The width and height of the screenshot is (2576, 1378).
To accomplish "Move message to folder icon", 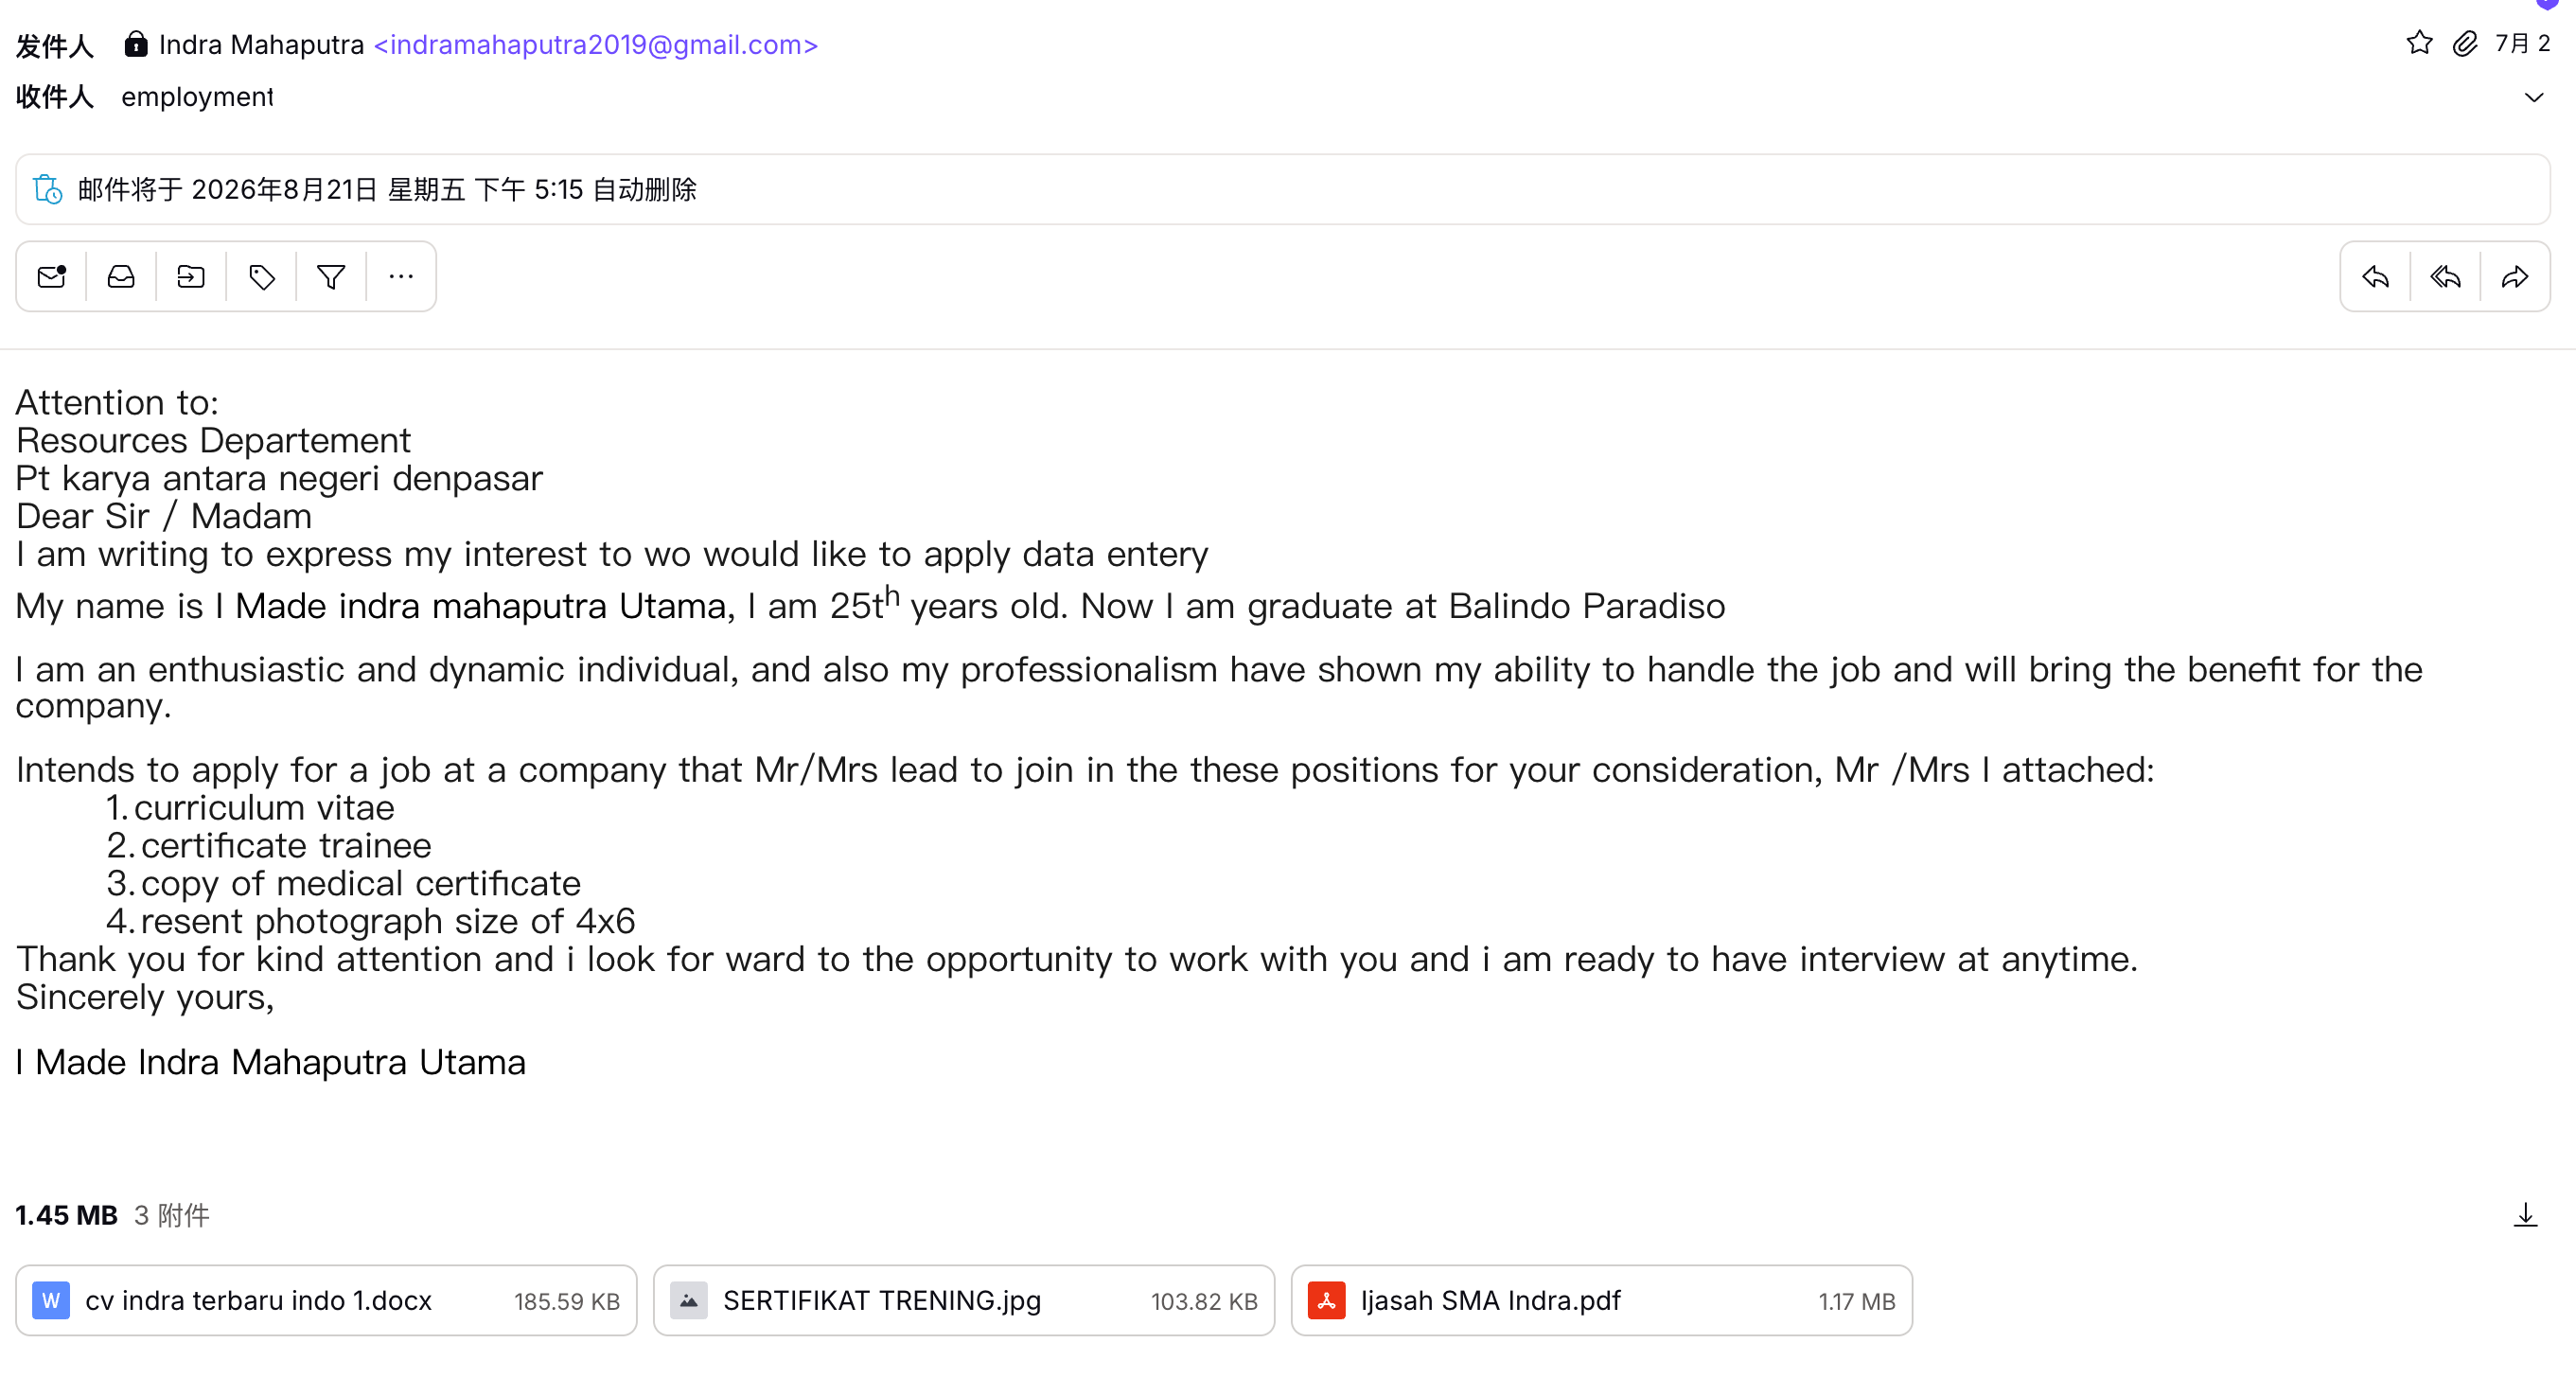I will tap(191, 276).
